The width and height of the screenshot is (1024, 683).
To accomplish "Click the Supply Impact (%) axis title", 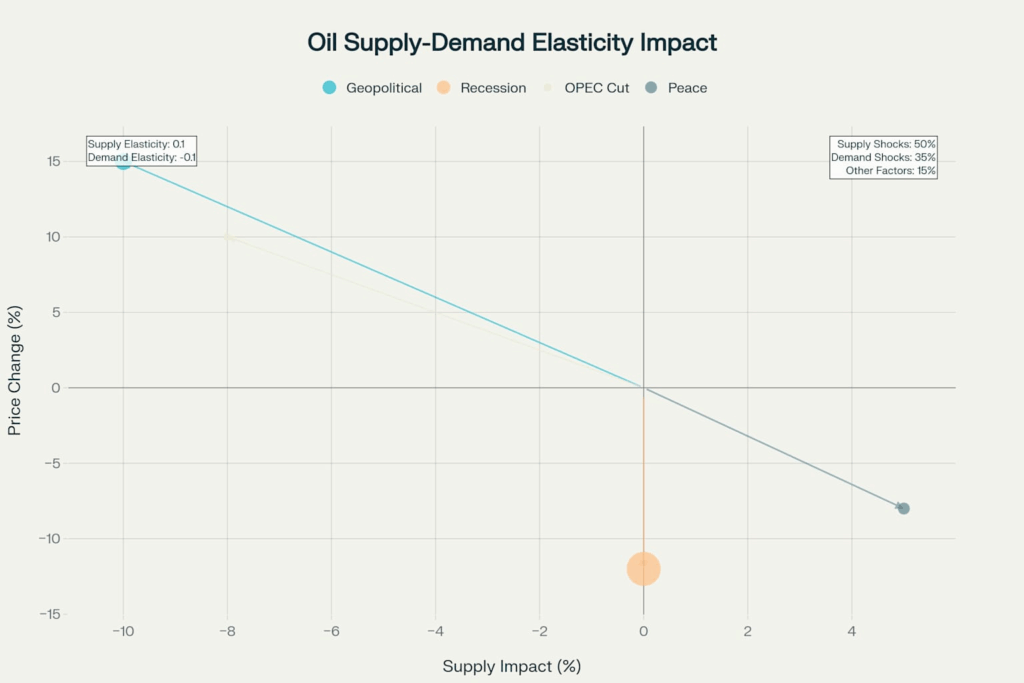I will click(x=512, y=666).
